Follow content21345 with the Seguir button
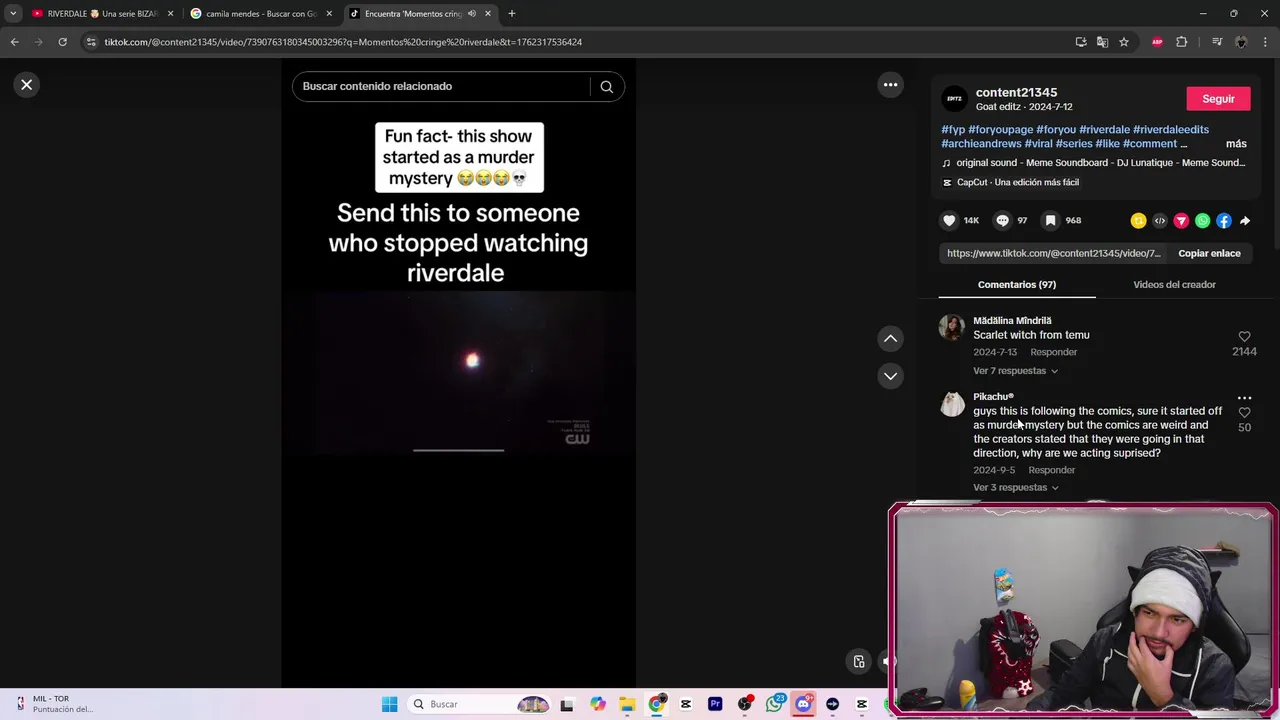This screenshot has width=1280, height=720. pos(1218,99)
